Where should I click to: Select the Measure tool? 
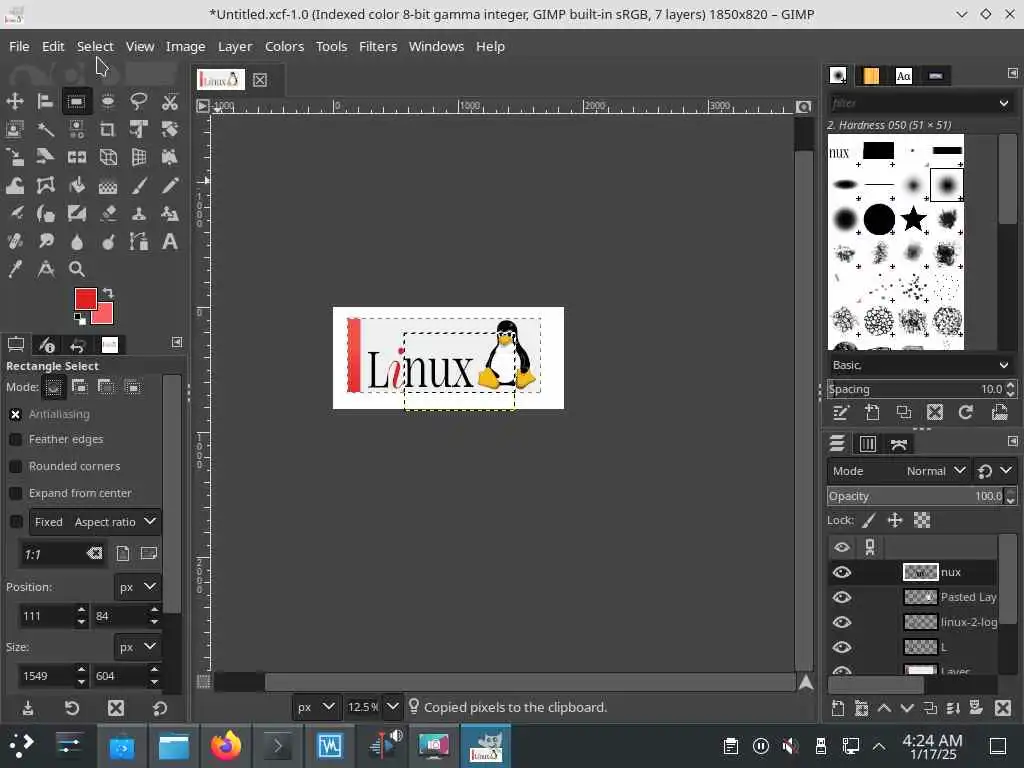coord(45,269)
